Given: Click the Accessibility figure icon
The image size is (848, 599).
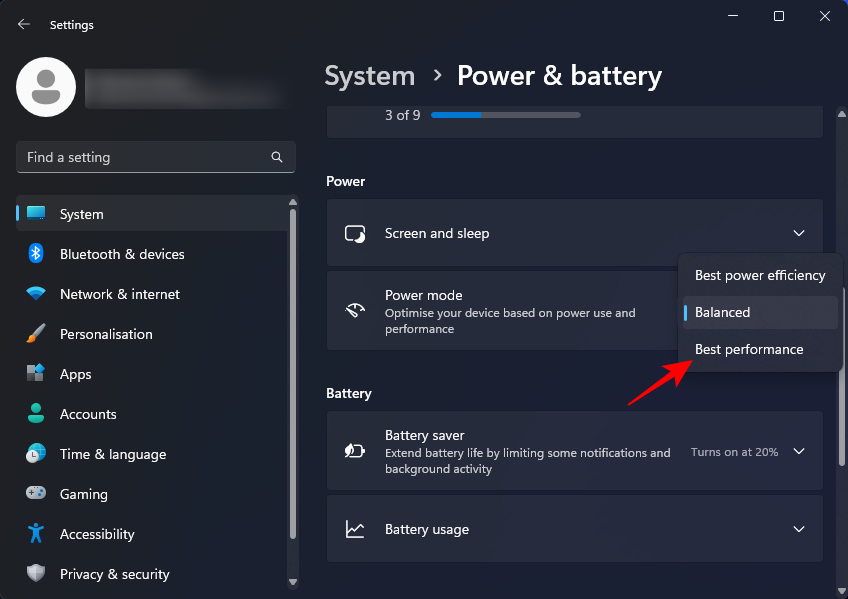Looking at the screenshot, I should [33, 534].
